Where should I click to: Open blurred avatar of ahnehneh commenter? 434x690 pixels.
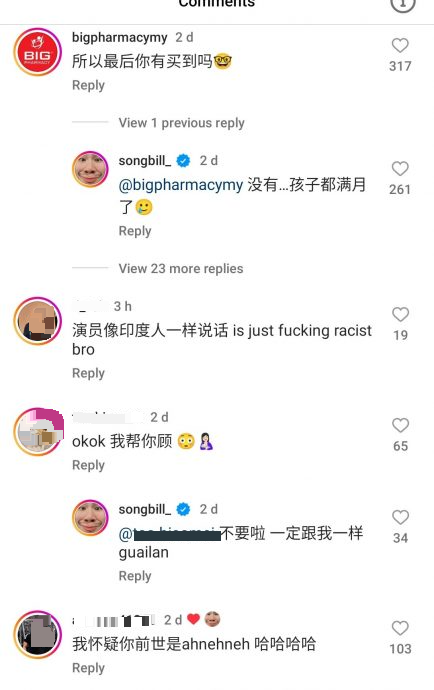point(37,634)
